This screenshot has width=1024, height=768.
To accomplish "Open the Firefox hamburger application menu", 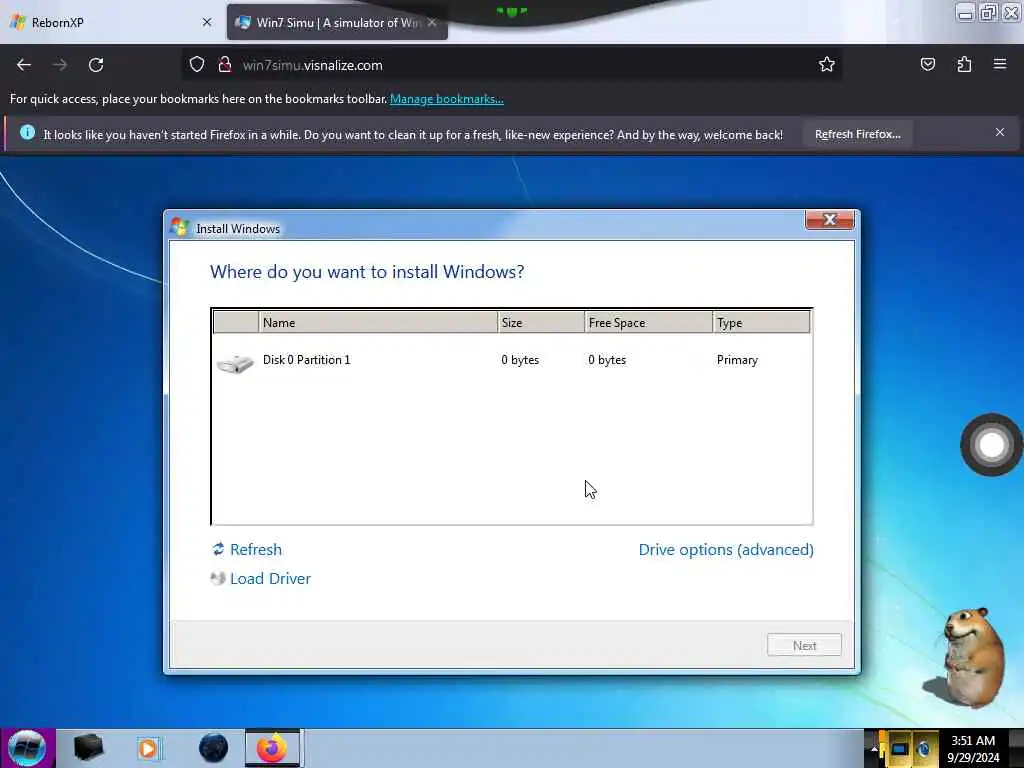I will (x=1000, y=64).
